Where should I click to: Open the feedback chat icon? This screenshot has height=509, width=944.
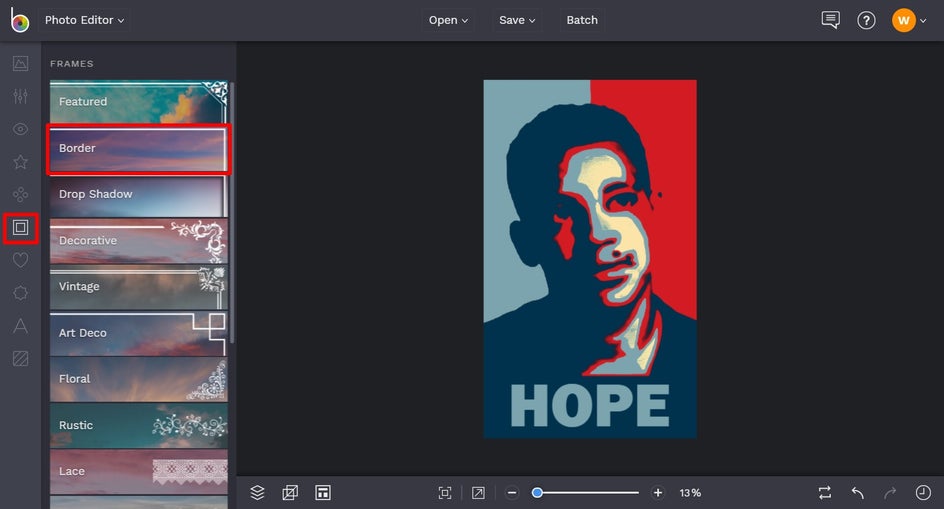tap(830, 20)
